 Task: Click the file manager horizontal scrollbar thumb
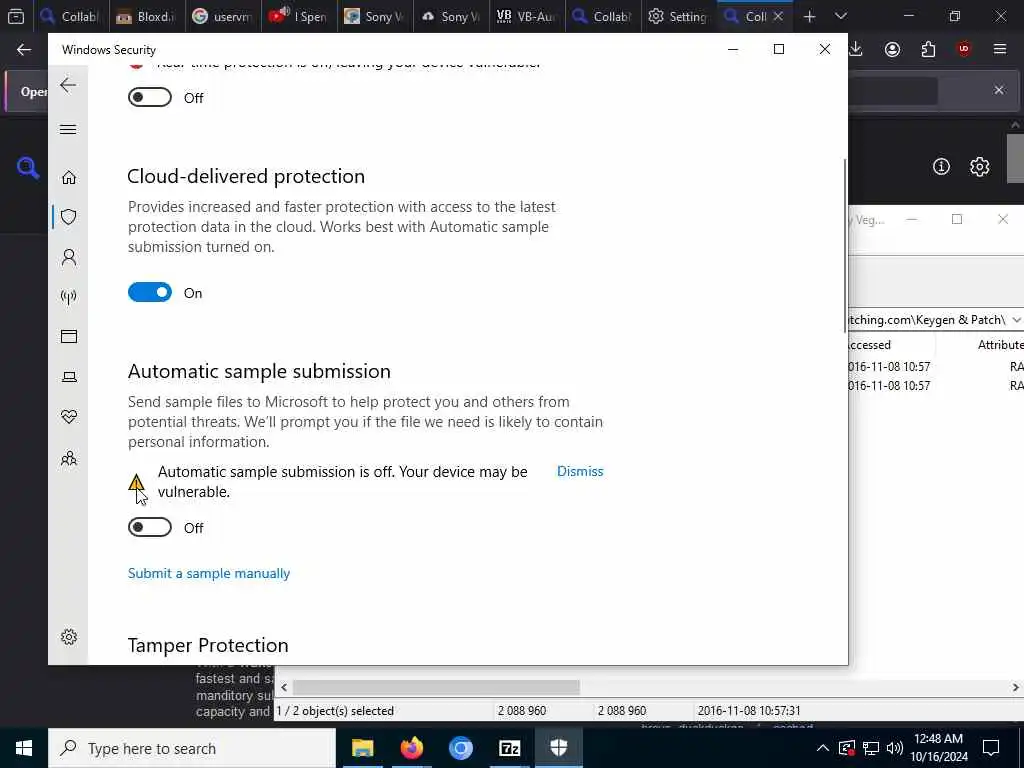pyautogui.click(x=436, y=687)
